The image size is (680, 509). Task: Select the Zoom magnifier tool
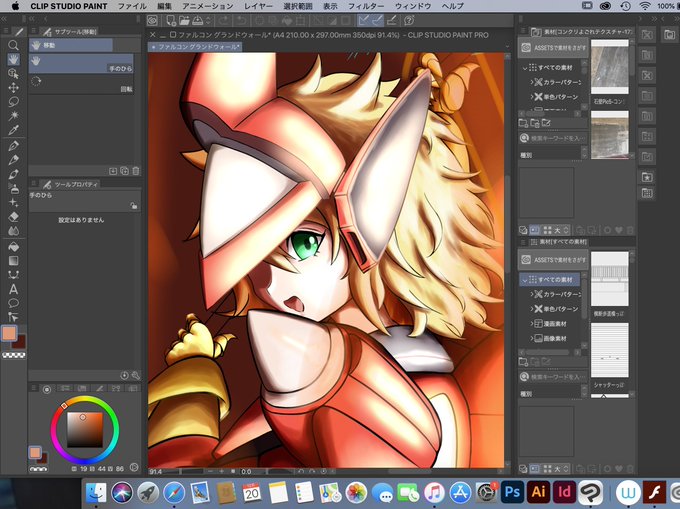[13, 45]
